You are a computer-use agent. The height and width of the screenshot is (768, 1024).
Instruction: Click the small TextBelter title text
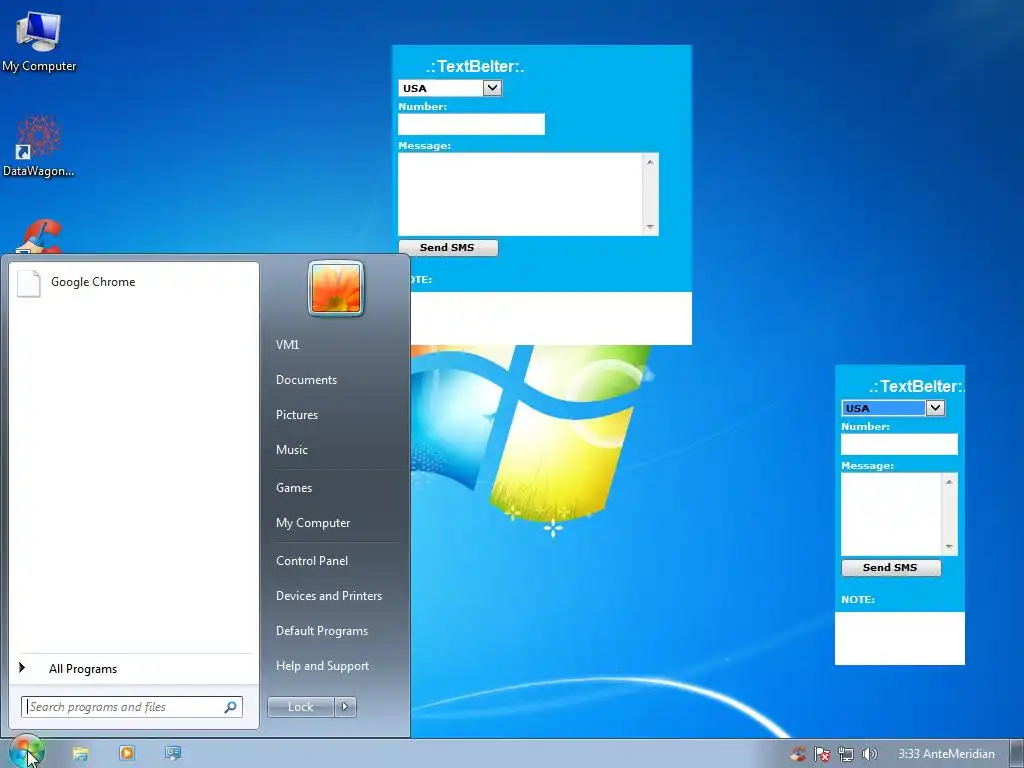(916, 386)
